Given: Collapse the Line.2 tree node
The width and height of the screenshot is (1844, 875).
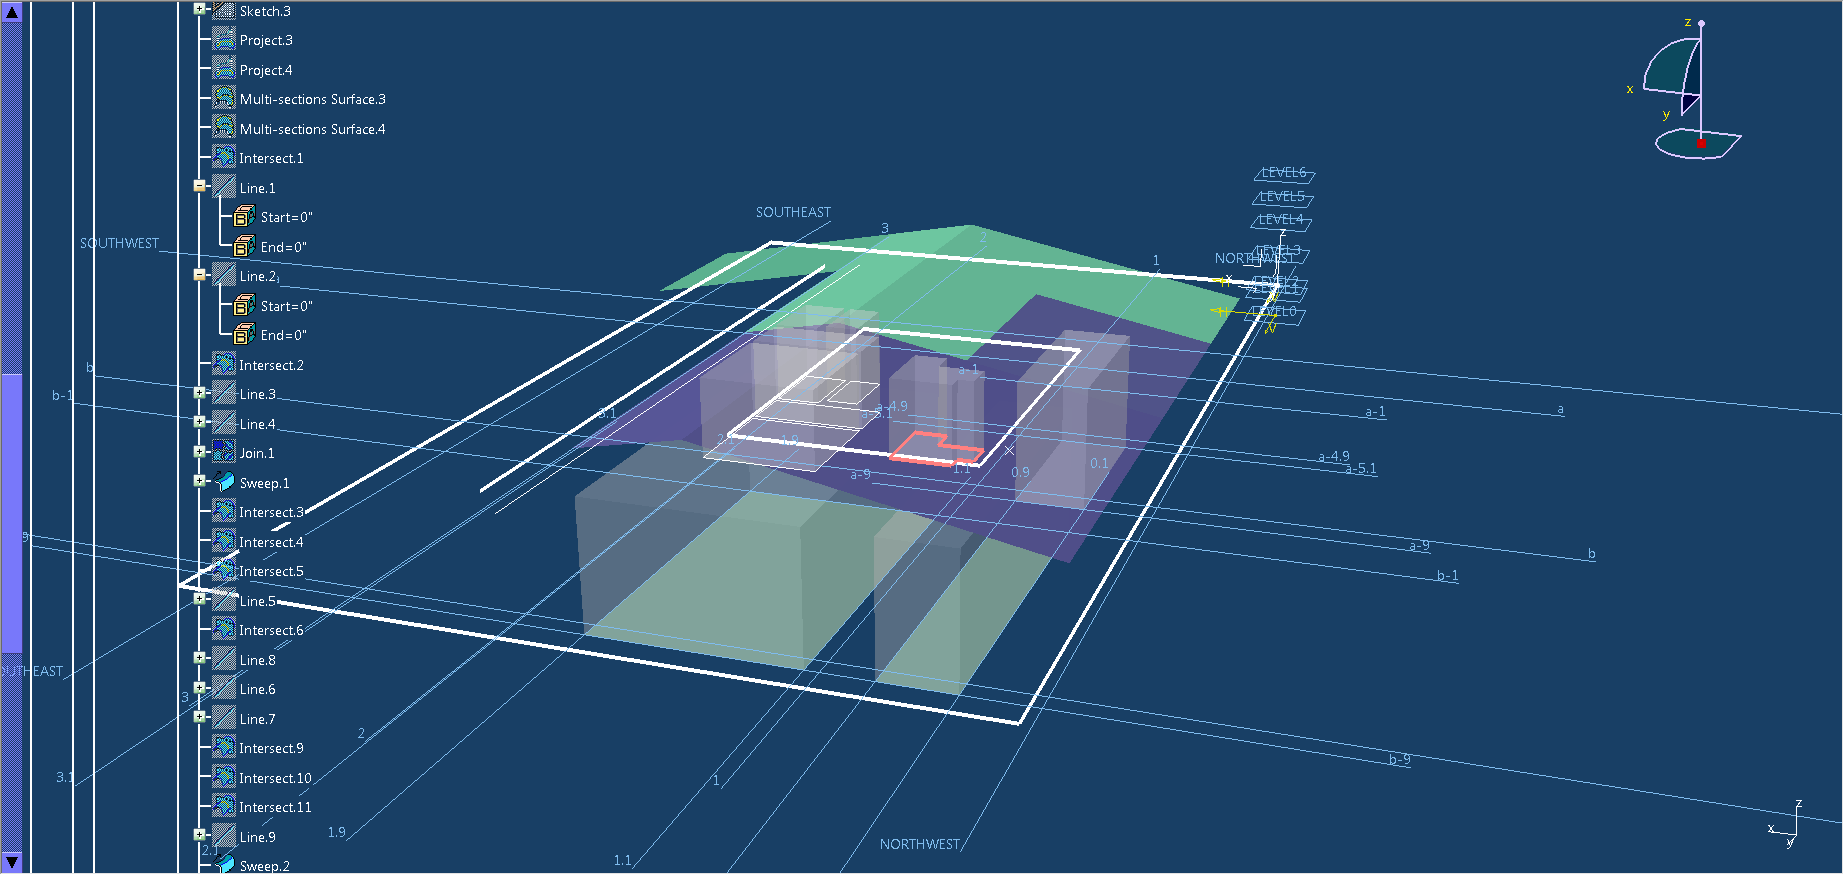Looking at the screenshot, I should click(x=199, y=274).
